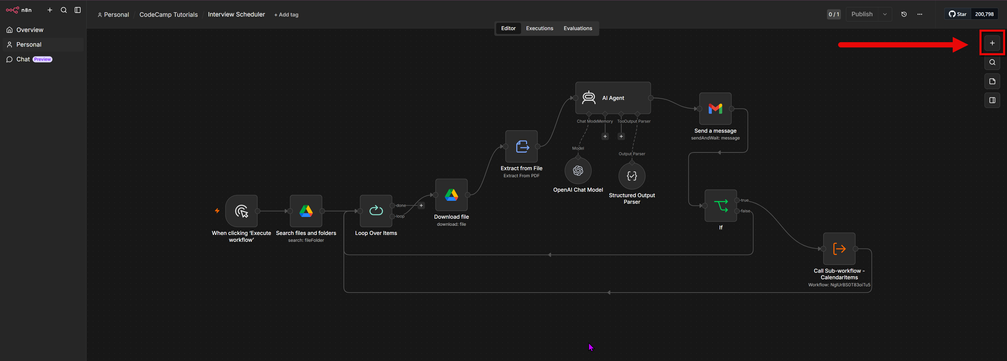
Task: Collapse the sidebar with the panel icon
Action: pyautogui.click(x=78, y=10)
